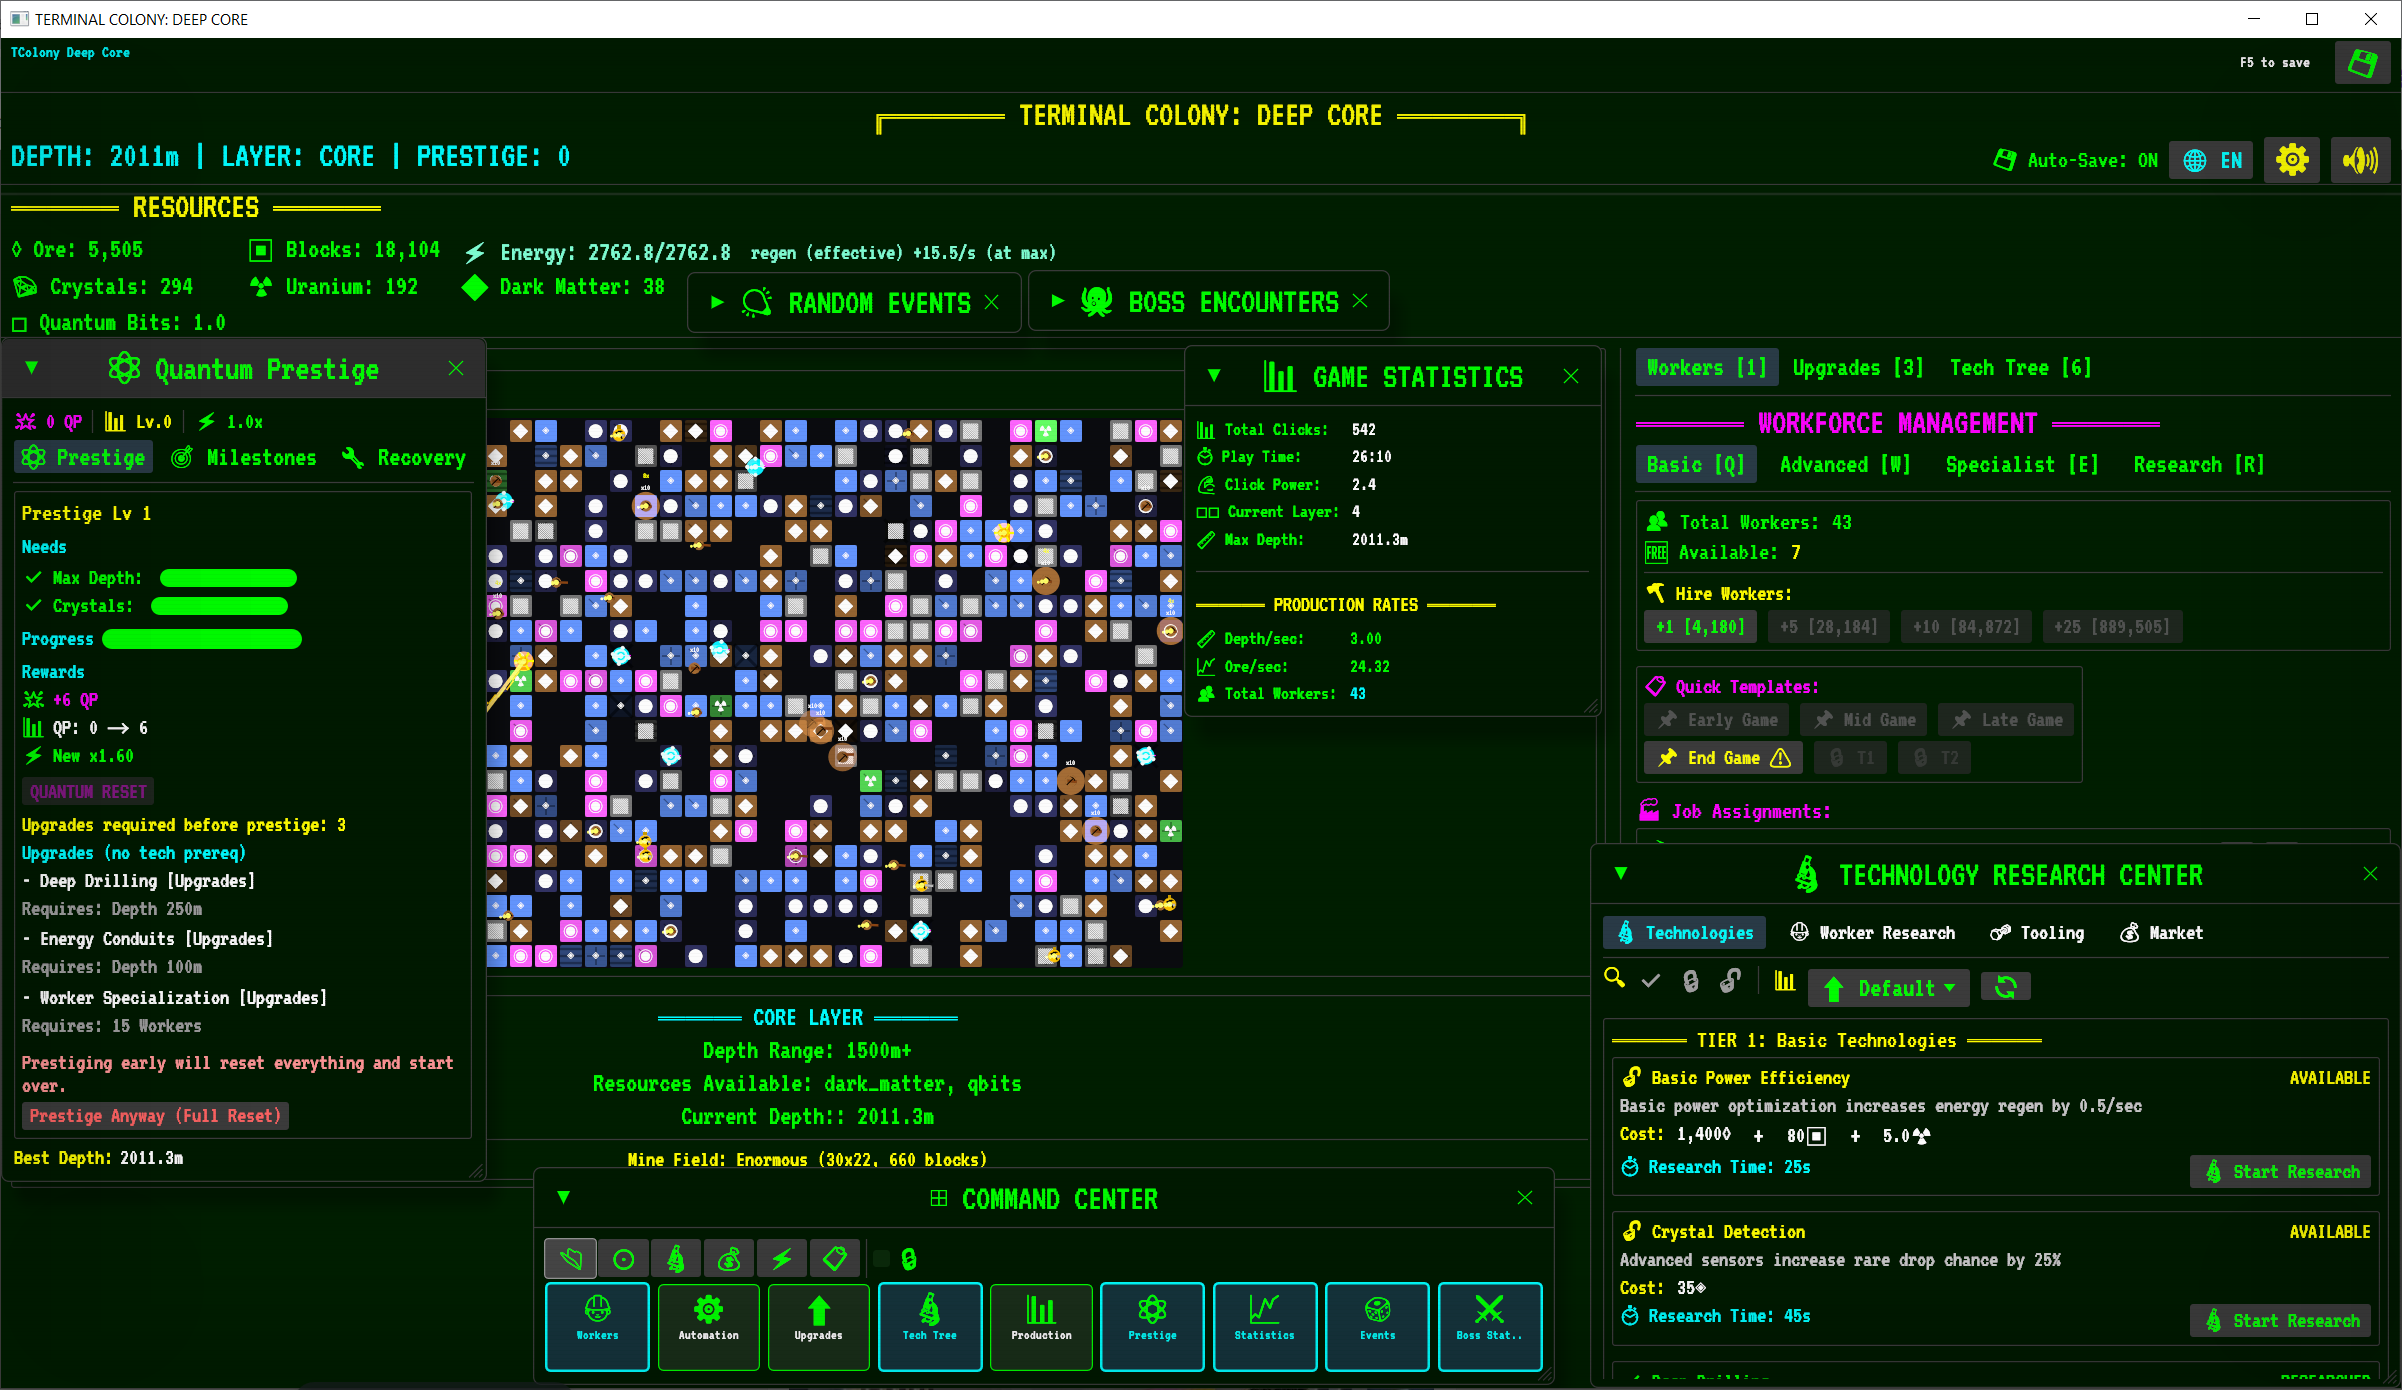Toggle the locked padlock filter in research toolbar
Image resolution: width=2402 pixels, height=1390 pixels.
point(1691,980)
